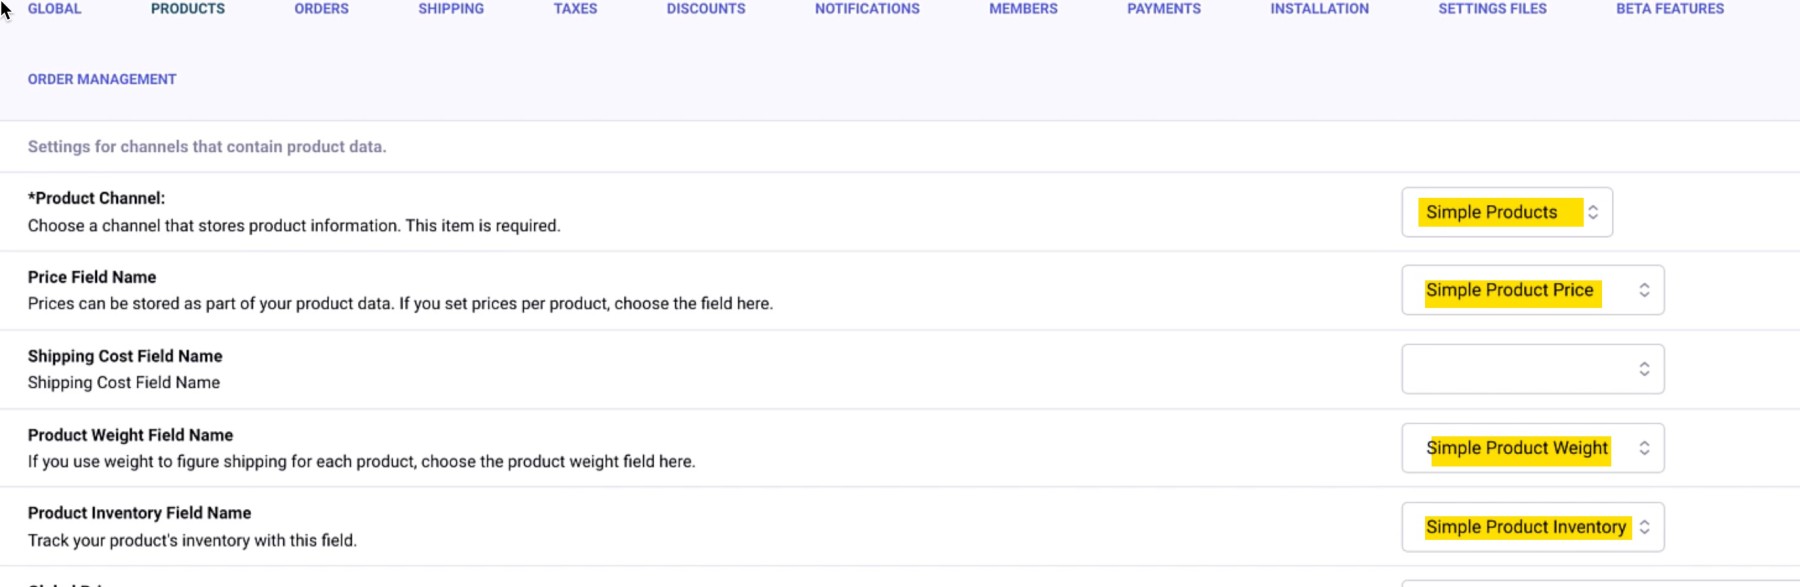
Task: Open the Product Inventory Field dropdown
Action: tap(1531, 526)
